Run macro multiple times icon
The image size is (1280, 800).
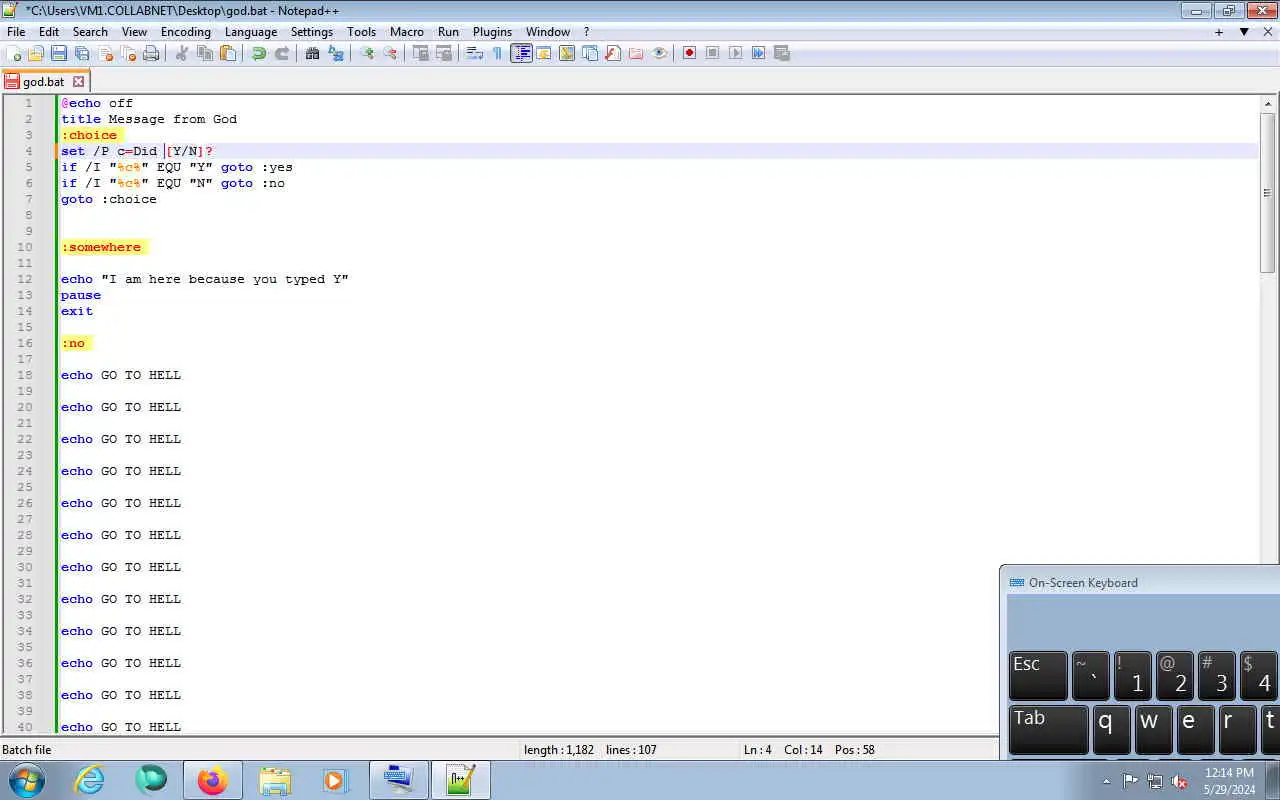(x=759, y=53)
